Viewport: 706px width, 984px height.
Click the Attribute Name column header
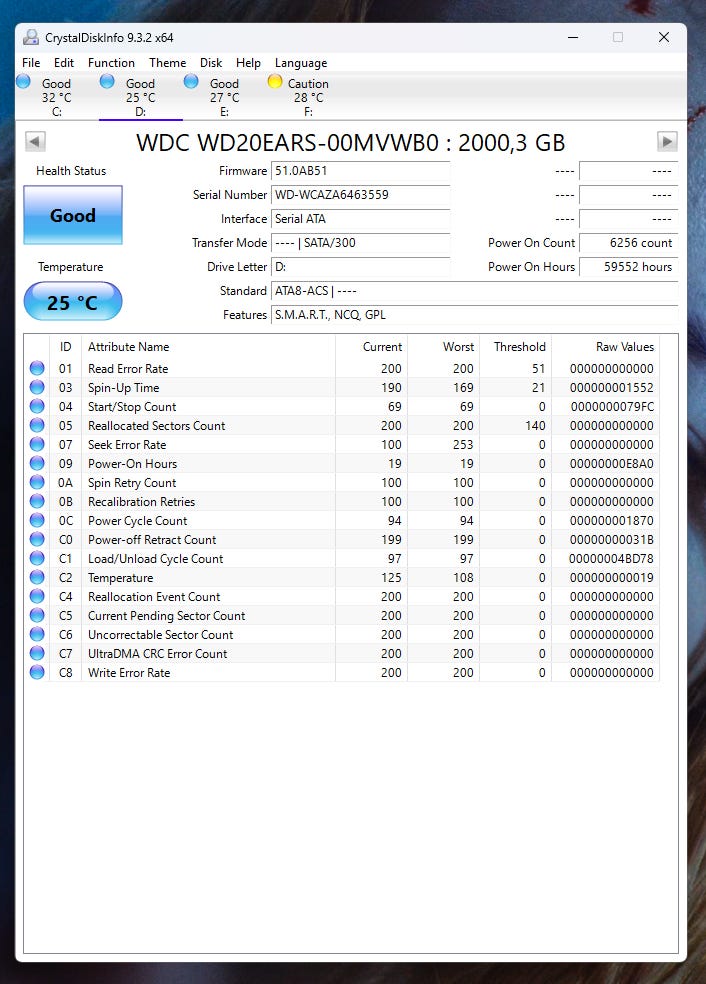click(208, 346)
